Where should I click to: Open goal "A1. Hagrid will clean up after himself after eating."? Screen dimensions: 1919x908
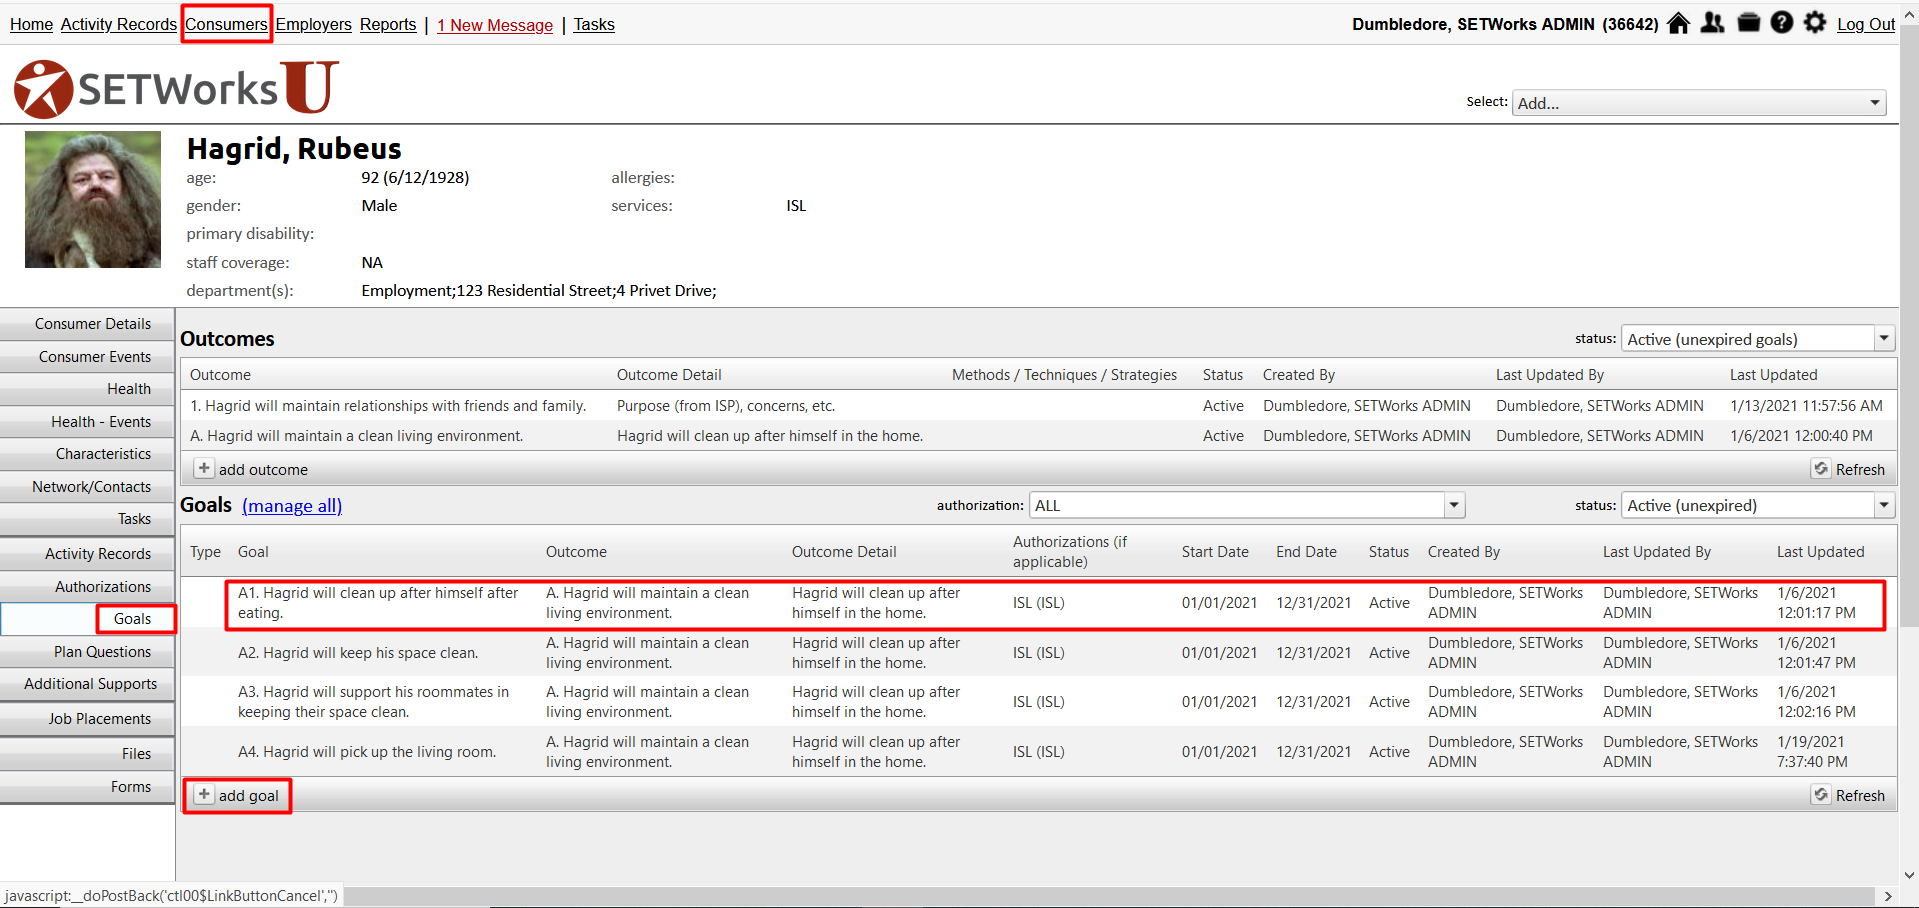click(1039, 603)
